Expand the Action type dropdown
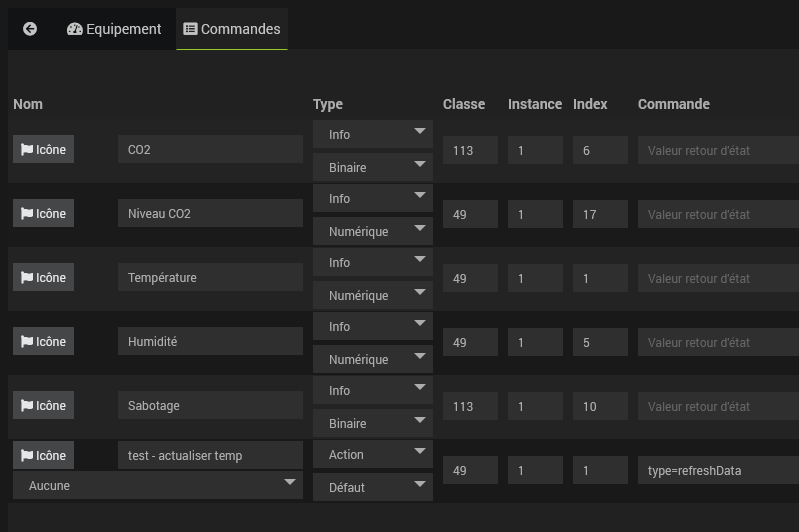 [372, 455]
